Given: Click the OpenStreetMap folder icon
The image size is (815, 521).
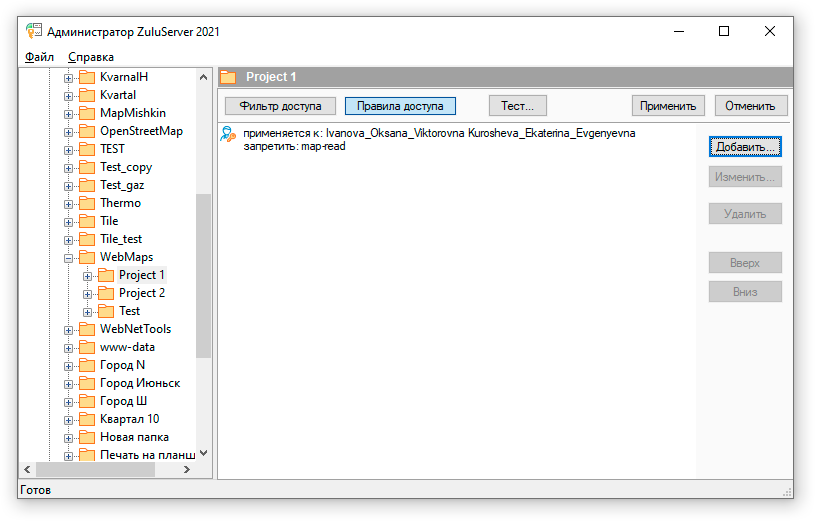Looking at the screenshot, I should pos(87,131).
